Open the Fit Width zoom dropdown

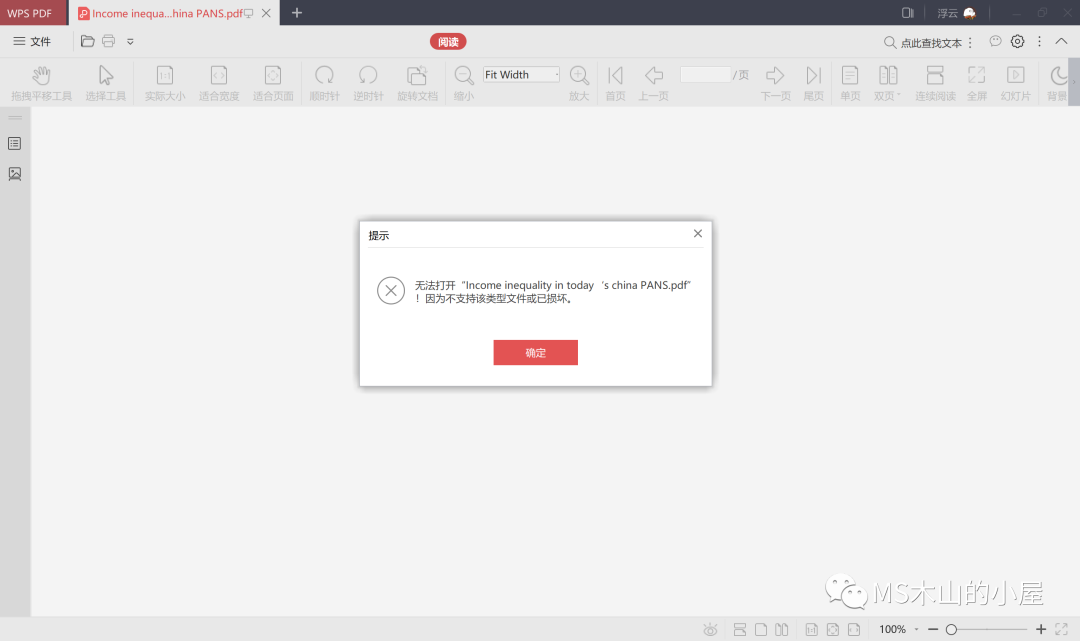(521, 74)
